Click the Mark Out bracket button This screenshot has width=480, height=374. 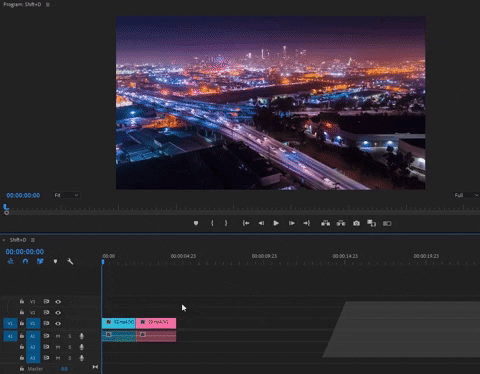pos(226,223)
